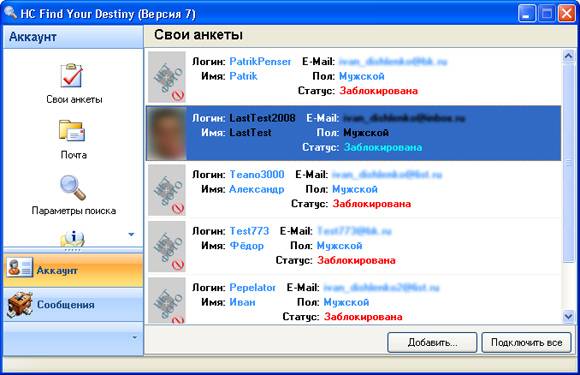580x375 pixels.
Task: Click the name Фёдор
Action: pyautogui.click(x=246, y=246)
